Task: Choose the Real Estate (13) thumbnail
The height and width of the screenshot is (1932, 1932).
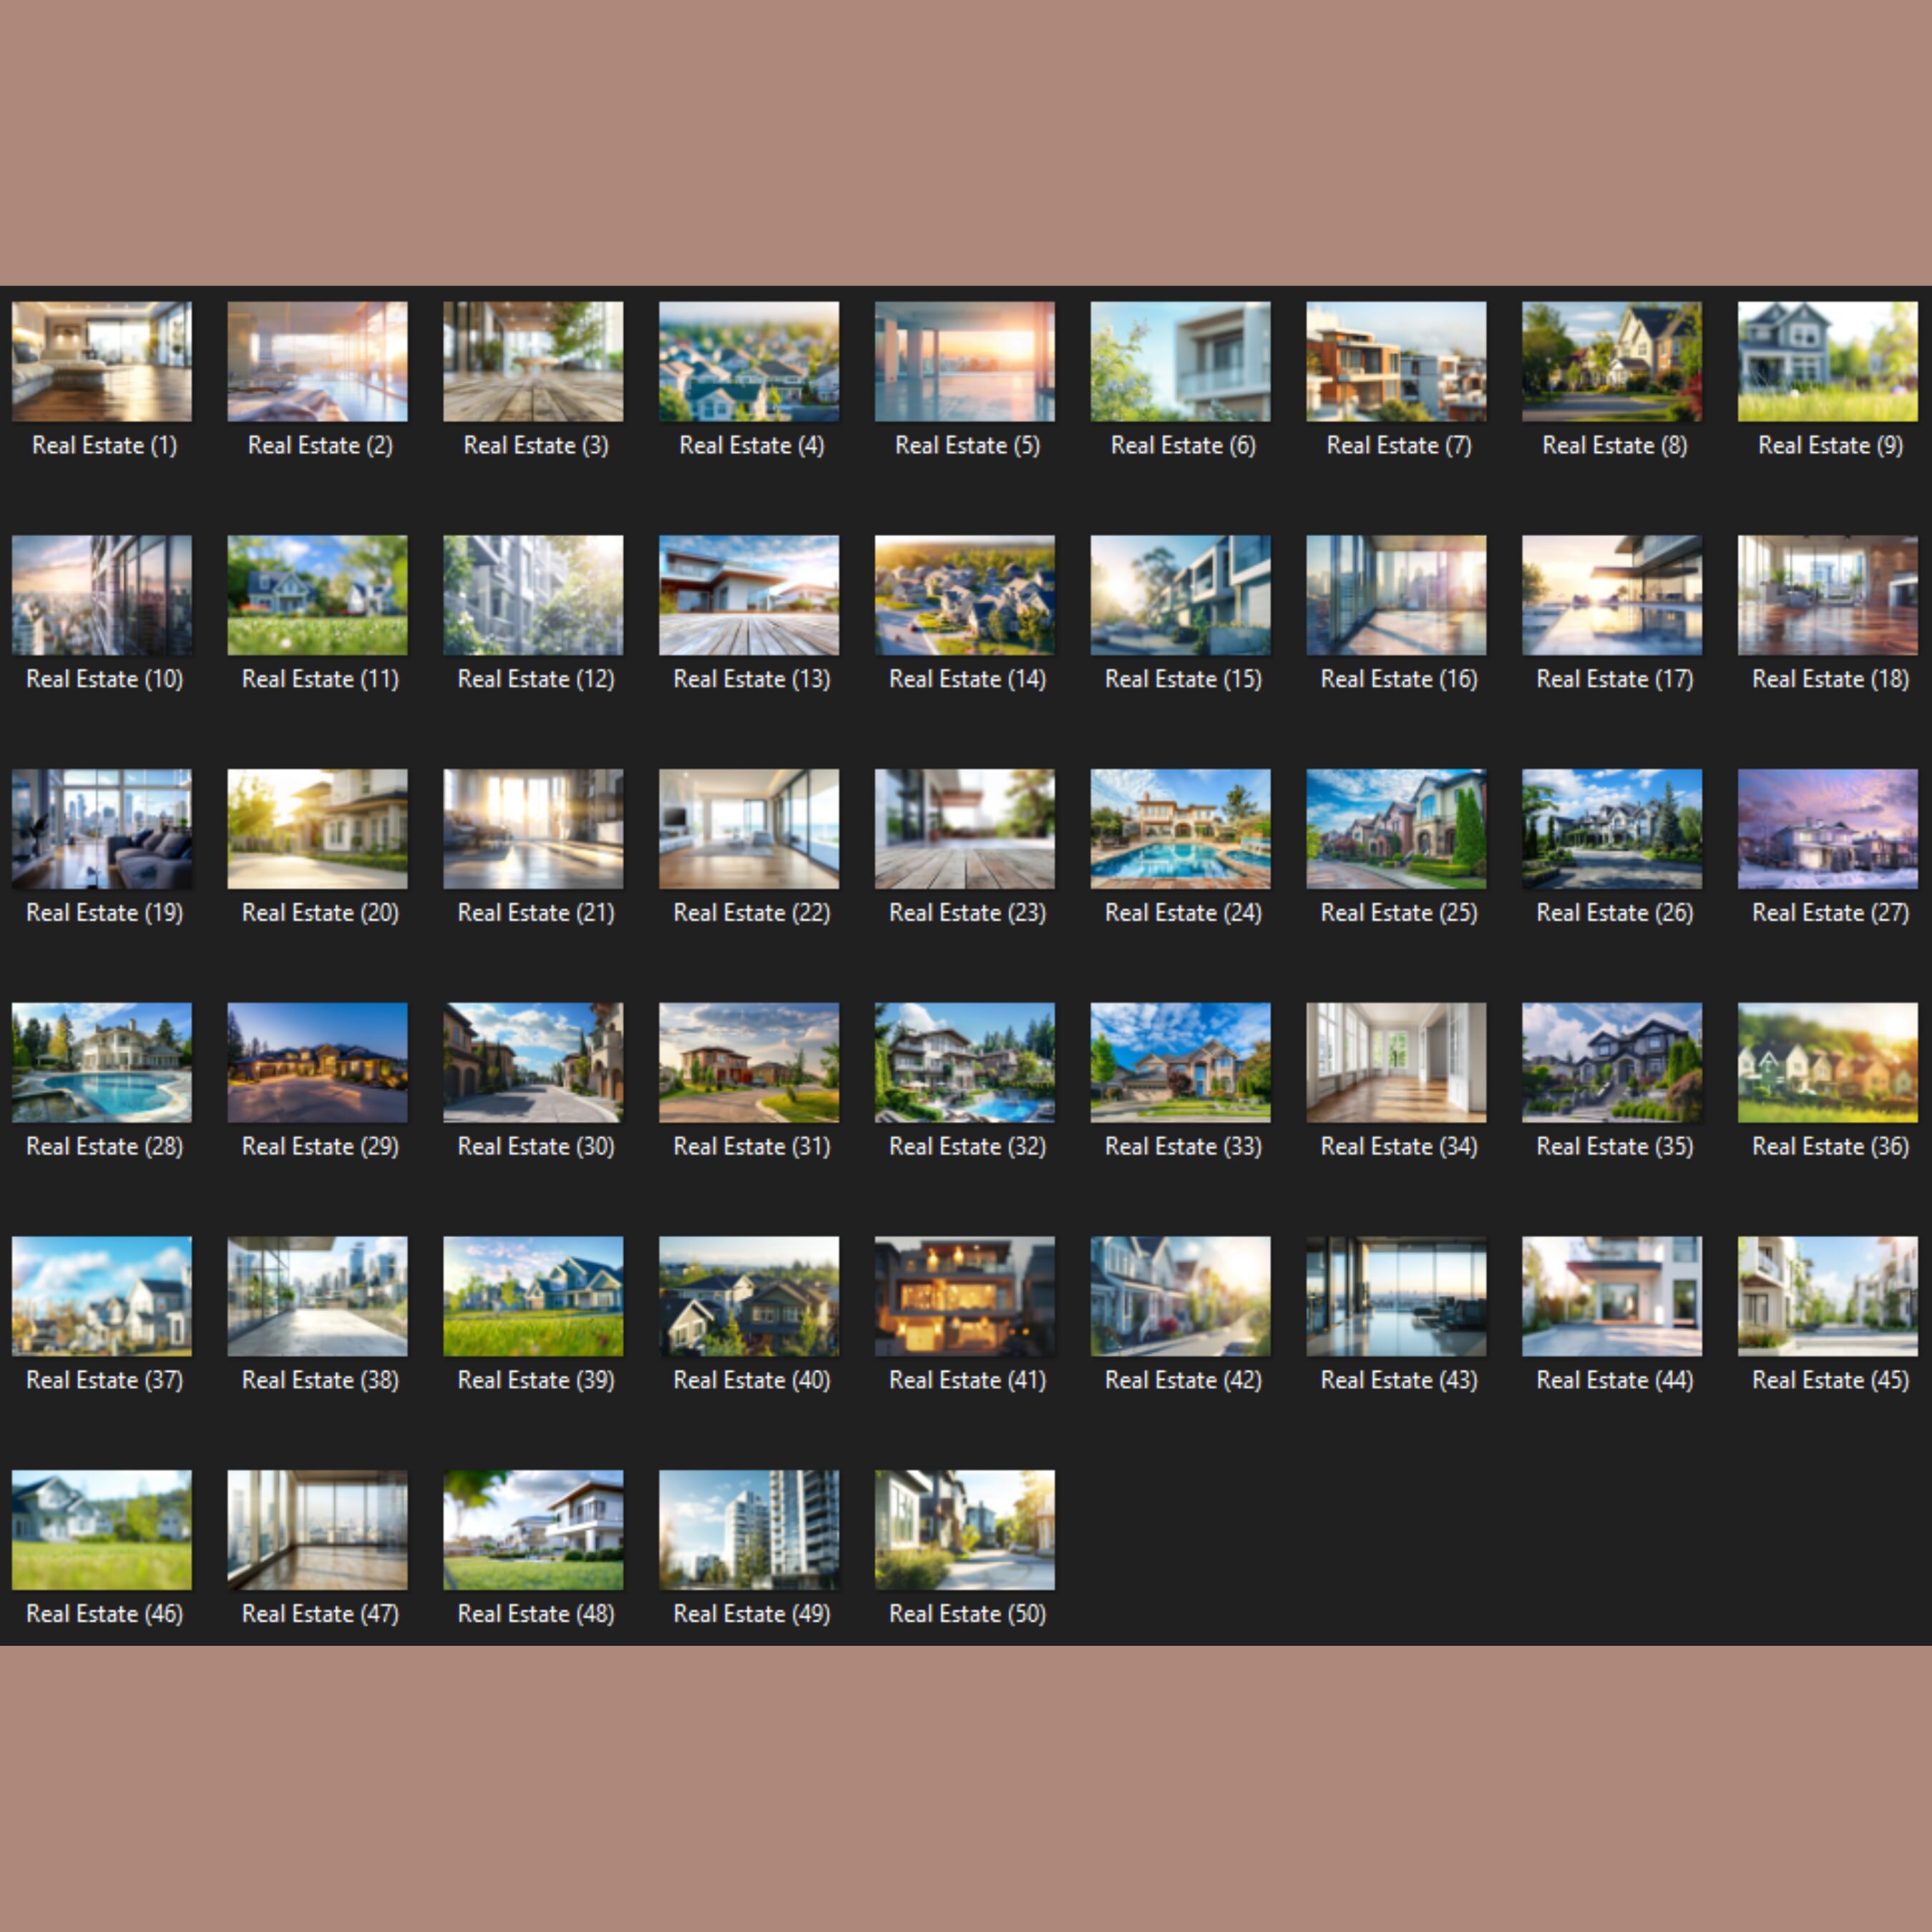Action: 749,595
